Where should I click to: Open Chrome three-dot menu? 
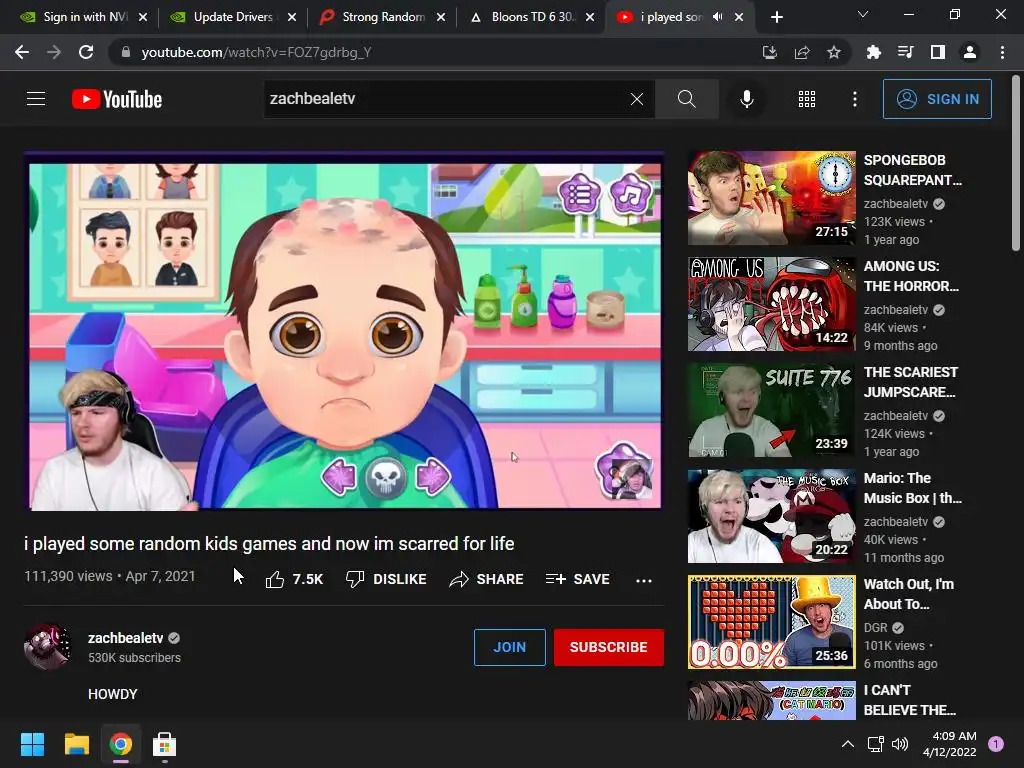[1002, 52]
